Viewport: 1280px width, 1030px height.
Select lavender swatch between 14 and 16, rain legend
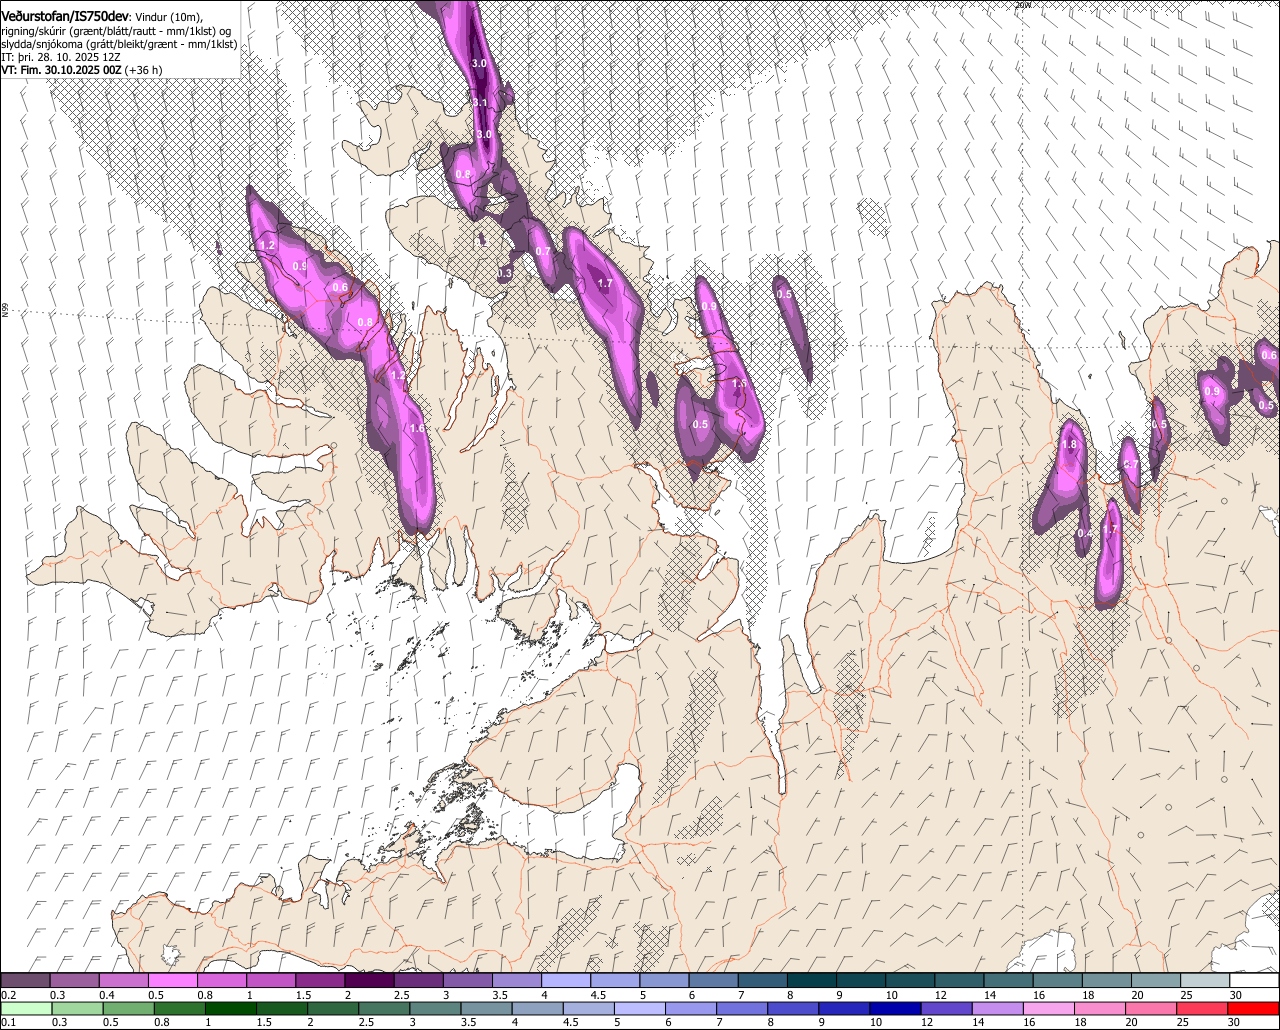[x=998, y=1008]
